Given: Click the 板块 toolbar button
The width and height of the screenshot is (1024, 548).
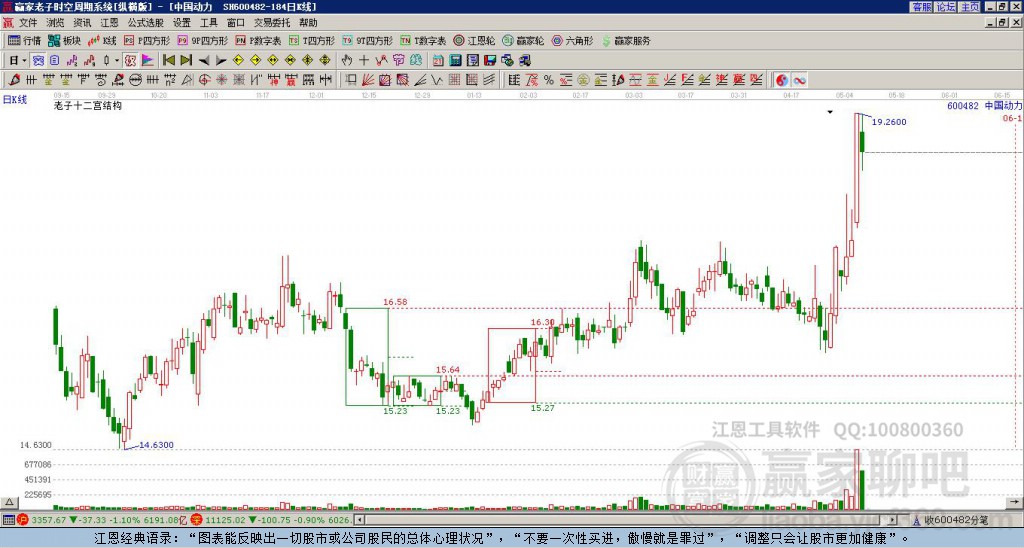Looking at the screenshot, I should click(x=64, y=40).
